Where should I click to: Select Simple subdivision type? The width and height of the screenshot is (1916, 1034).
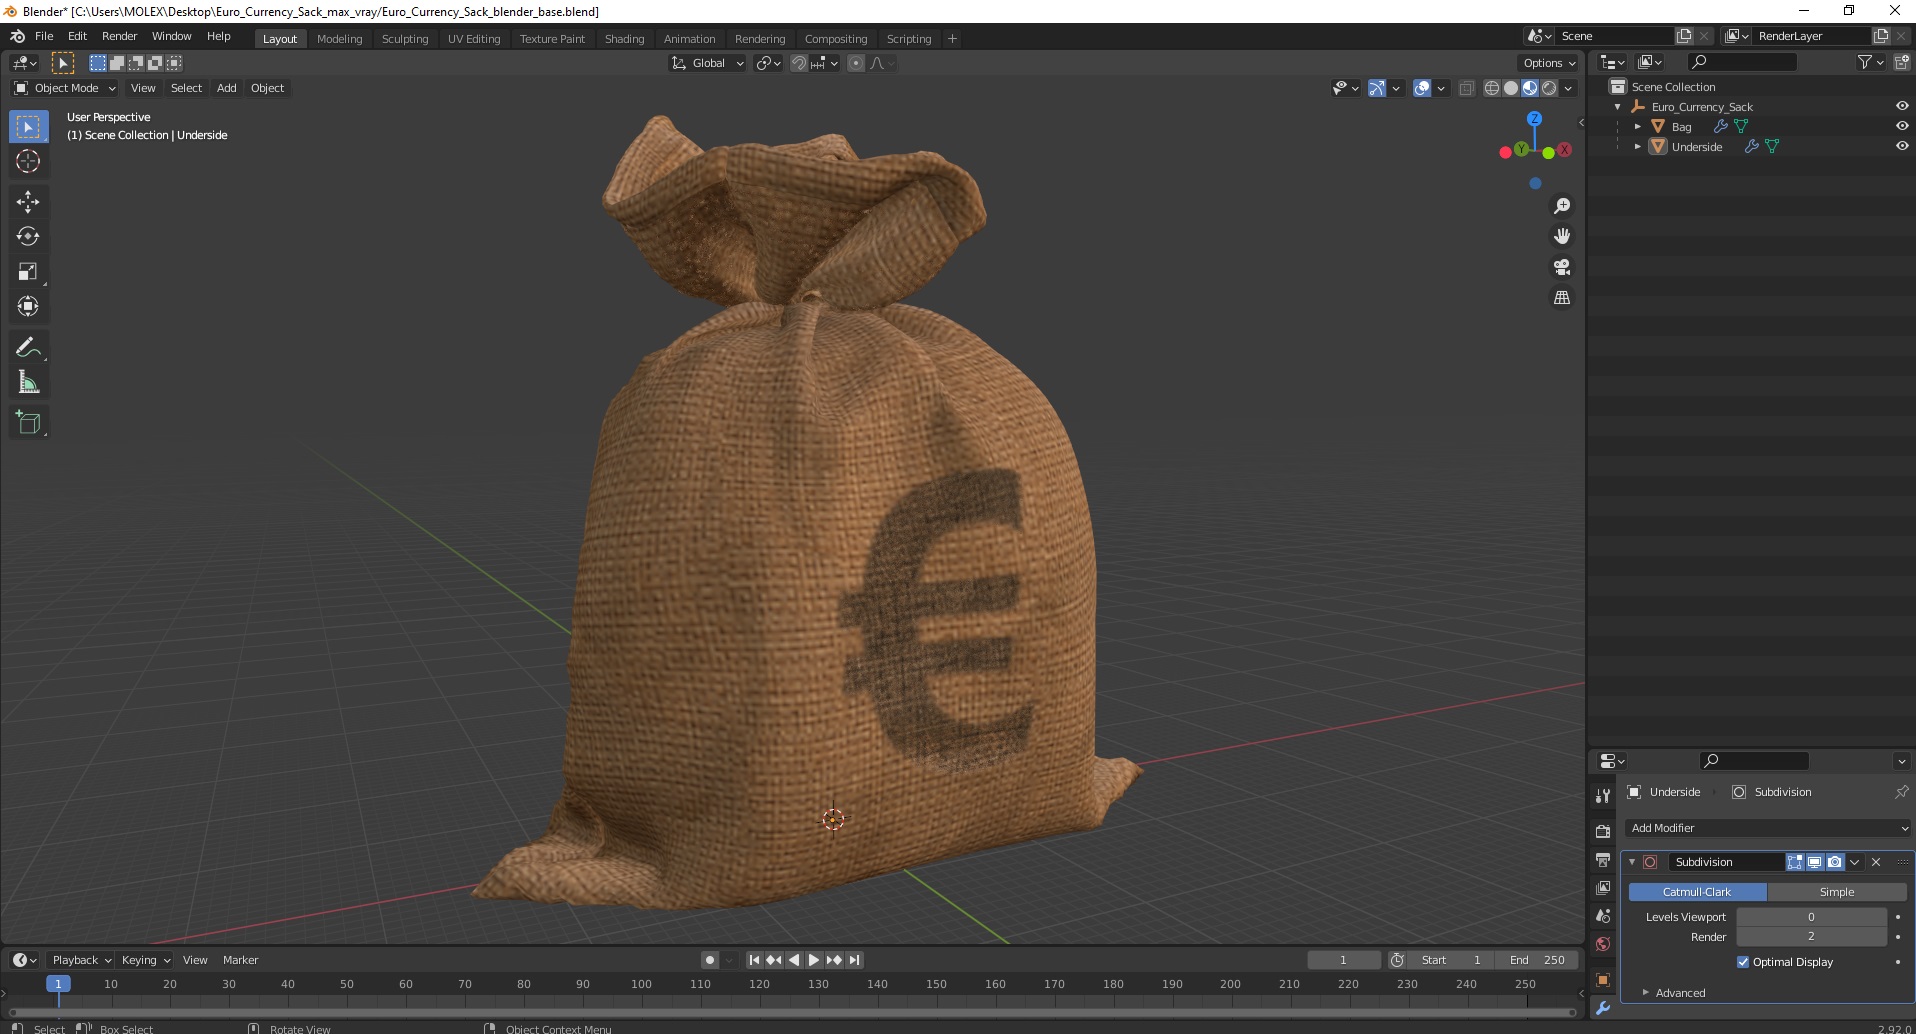(x=1837, y=892)
